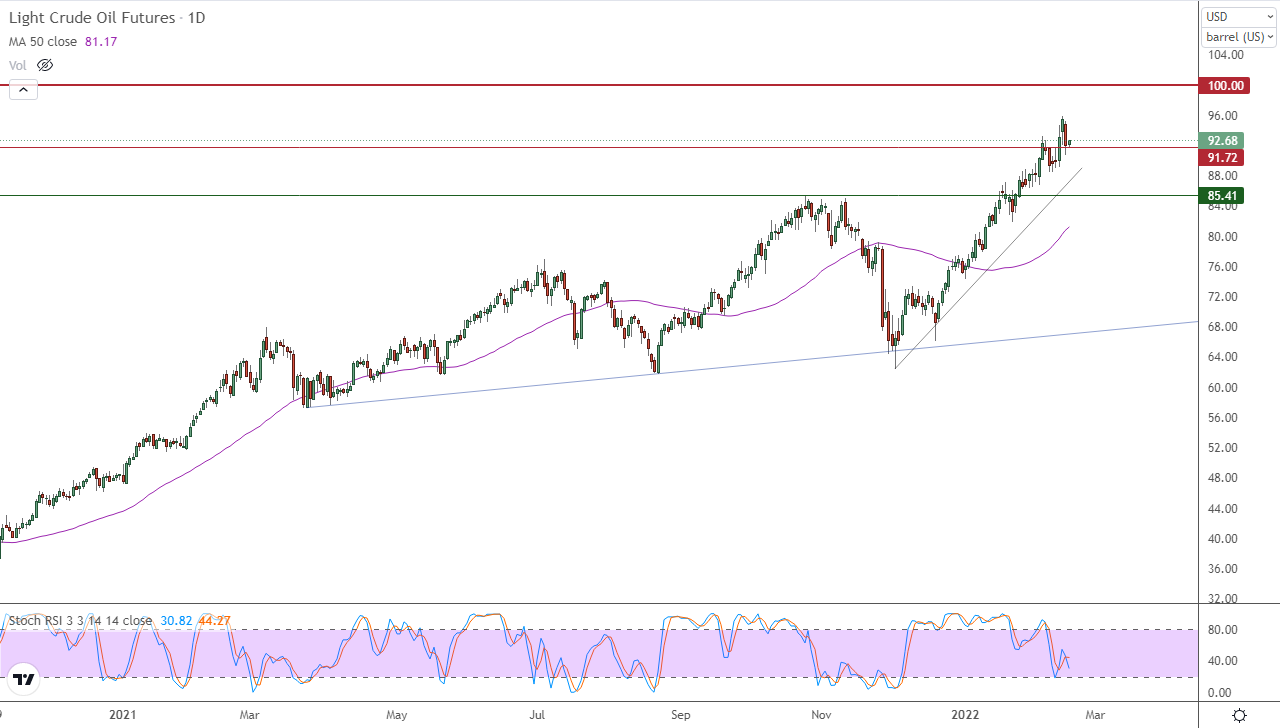The height and width of the screenshot is (728, 1280).
Task: Click the Nov label on the time axis
Action: 822,715
